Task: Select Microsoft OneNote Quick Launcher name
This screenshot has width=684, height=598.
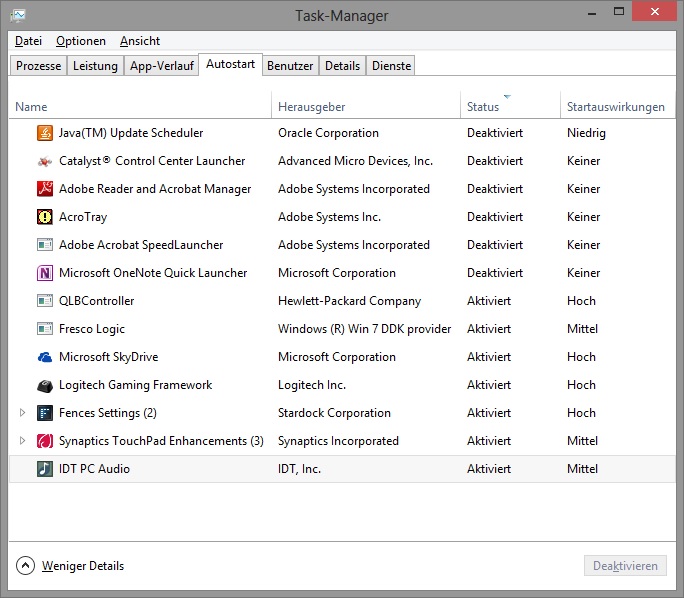Action: (x=153, y=273)
